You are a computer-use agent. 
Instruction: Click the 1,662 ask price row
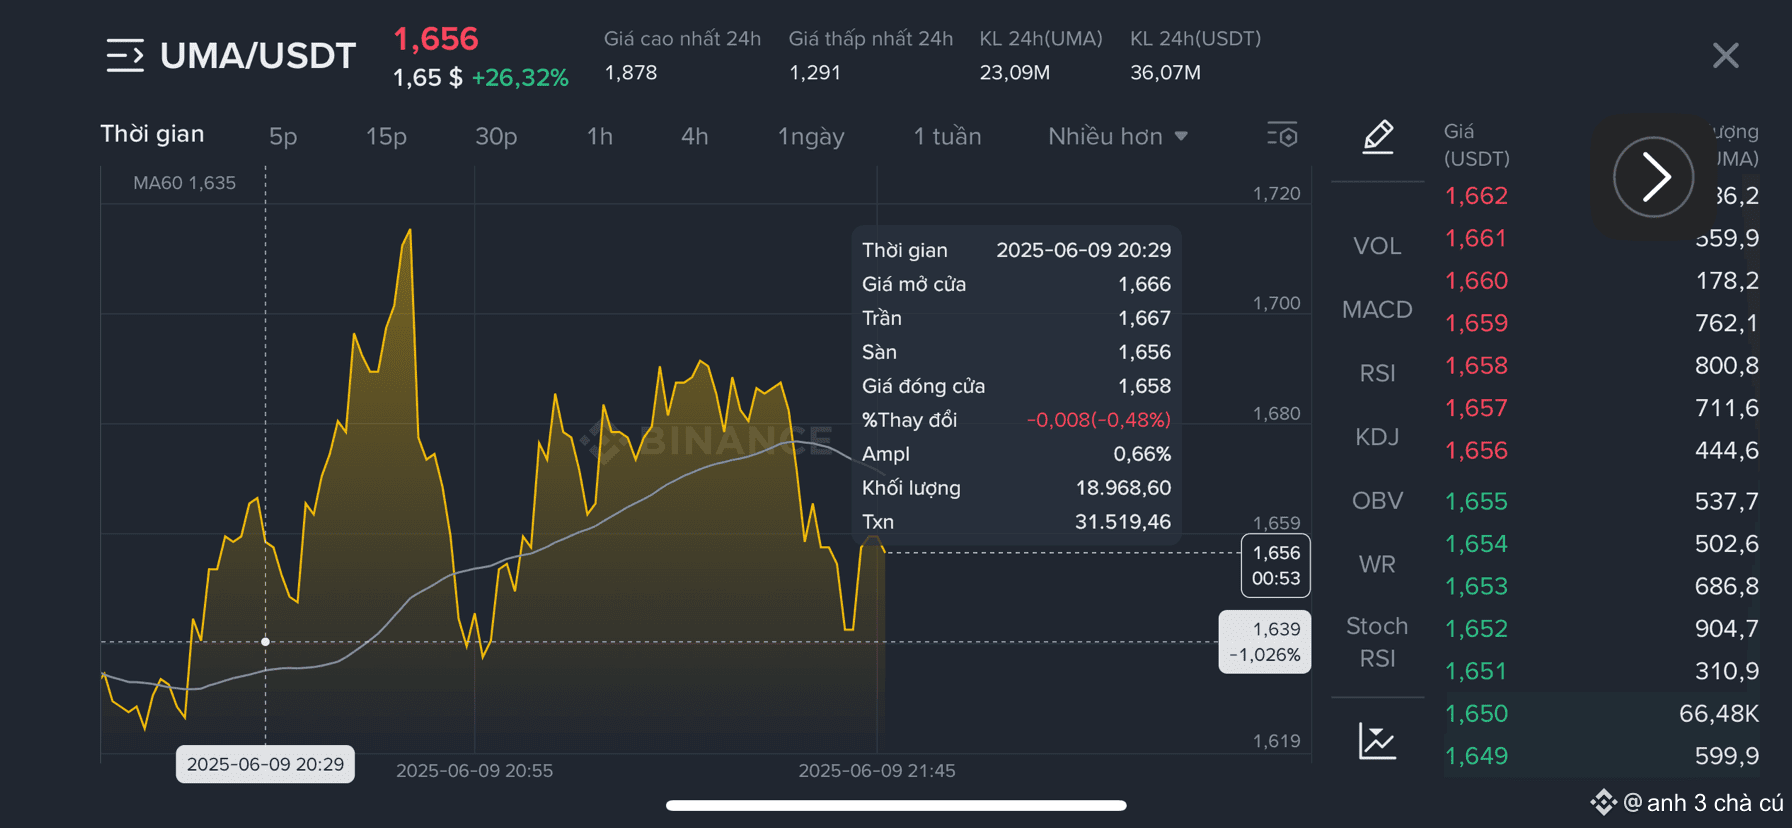[1601, 196]
